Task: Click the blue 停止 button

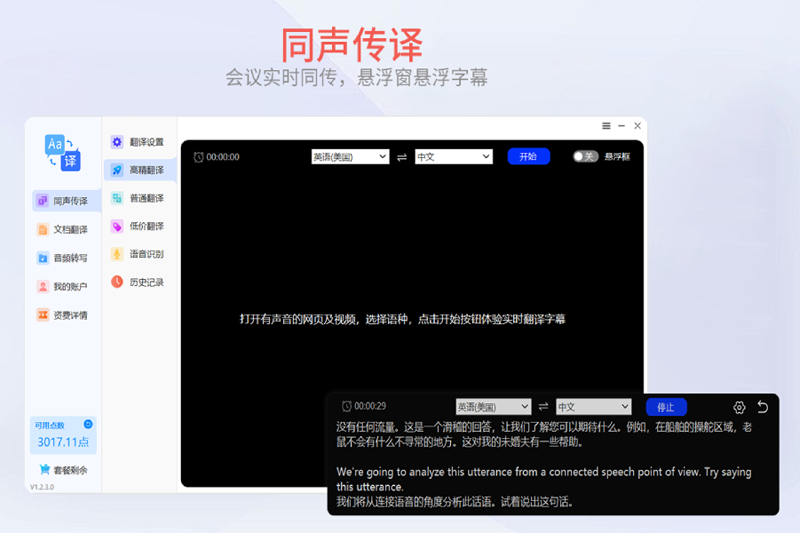Action: tap(666, 407)
